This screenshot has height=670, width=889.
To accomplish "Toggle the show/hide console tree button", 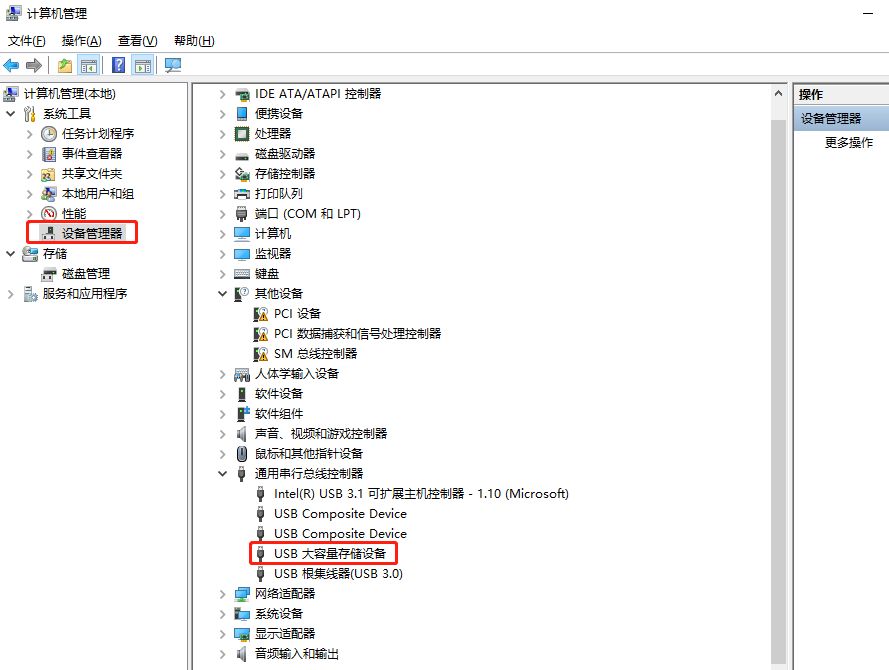I will click(x=89, y=65).
